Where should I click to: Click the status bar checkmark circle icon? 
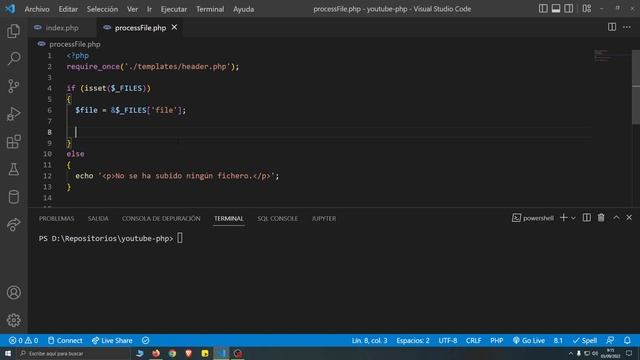tap(145, 340)
